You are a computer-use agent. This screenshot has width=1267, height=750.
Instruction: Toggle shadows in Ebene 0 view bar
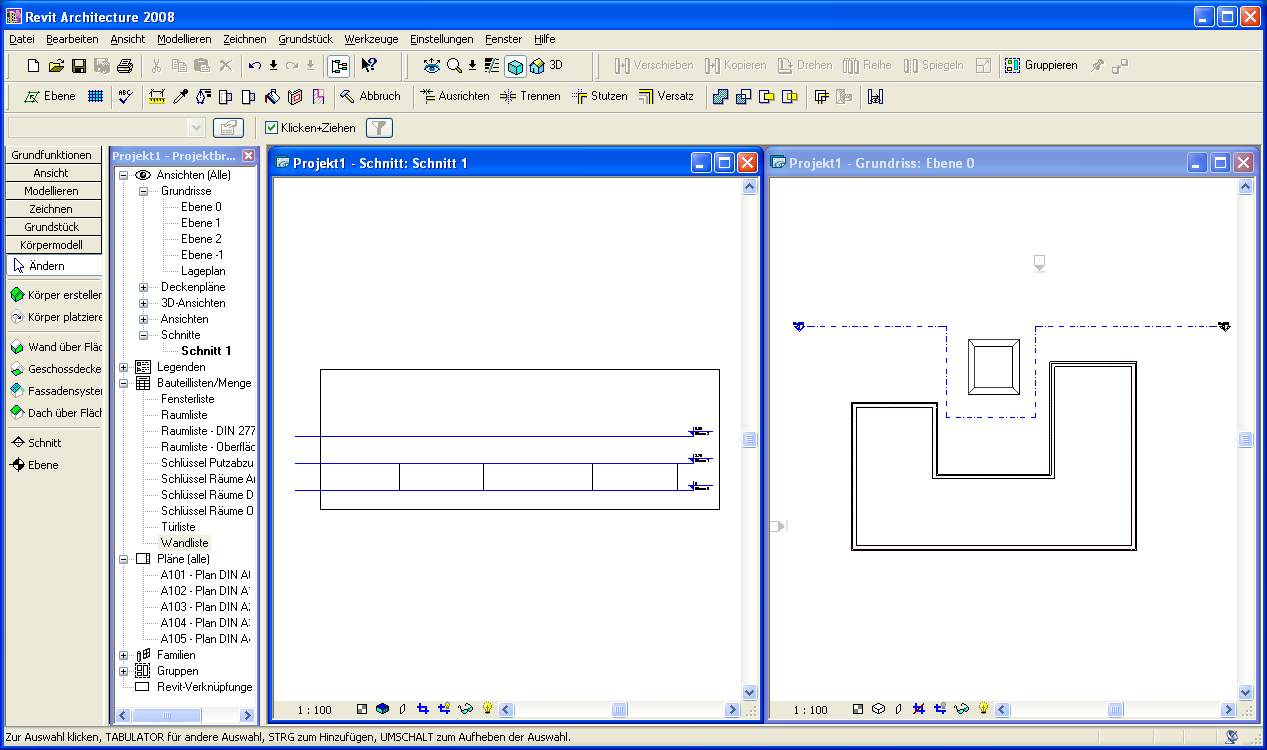898,709
